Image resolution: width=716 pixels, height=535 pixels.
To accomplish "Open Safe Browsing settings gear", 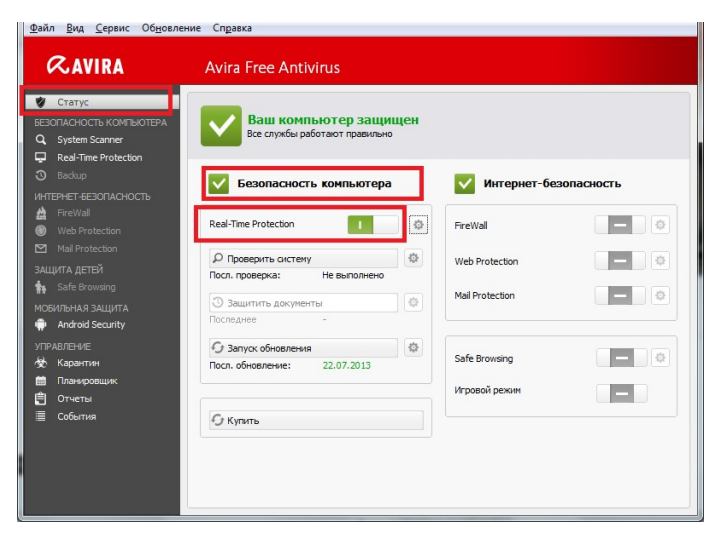I will tap(660, 357).
